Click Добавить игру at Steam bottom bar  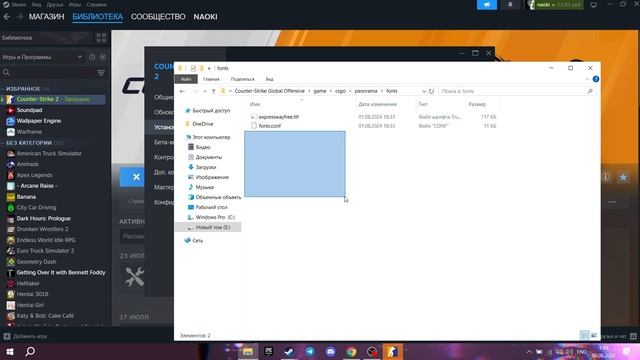(x=25, y=336)
